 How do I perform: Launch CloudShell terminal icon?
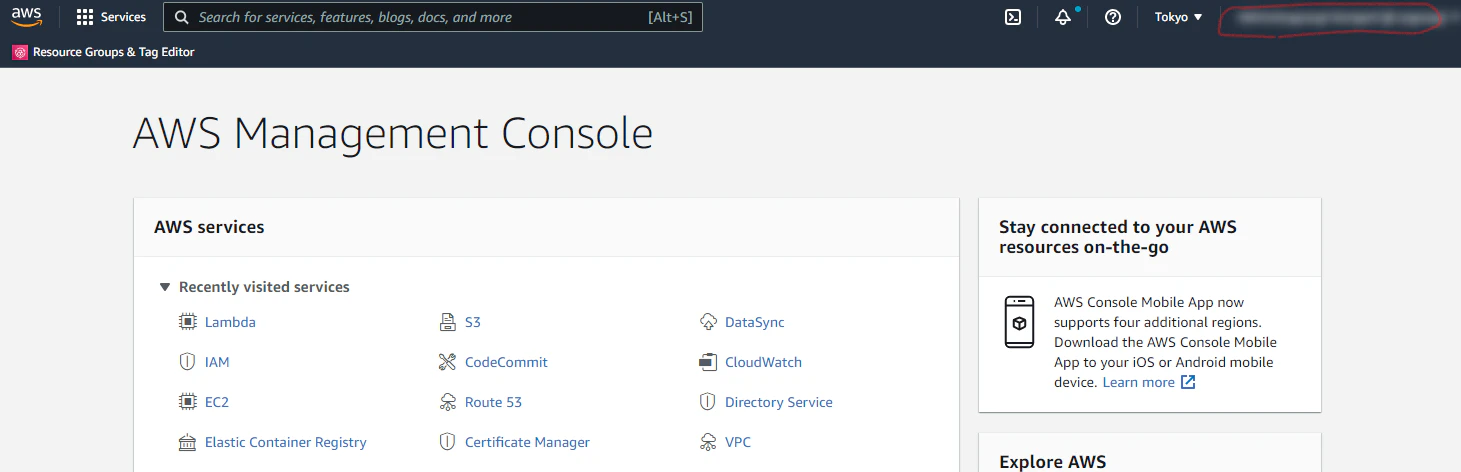tap(1013, 17)
